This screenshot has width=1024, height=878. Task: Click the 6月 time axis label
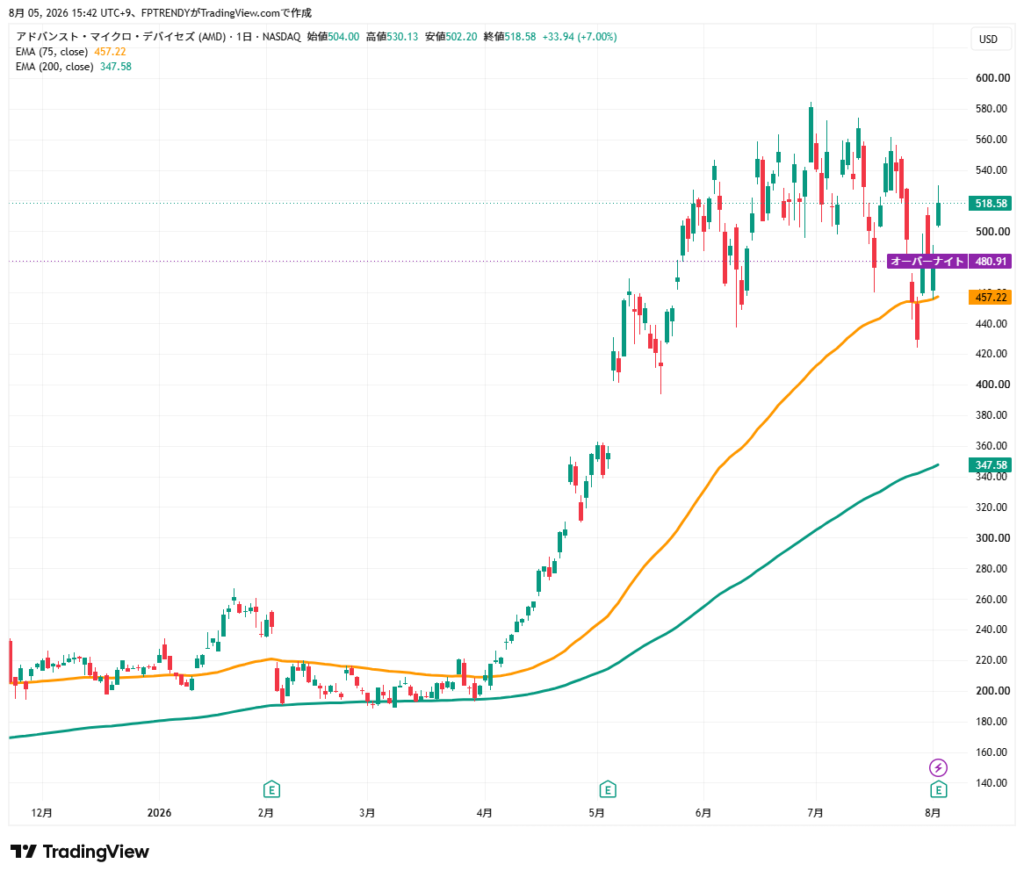(703, 813)
